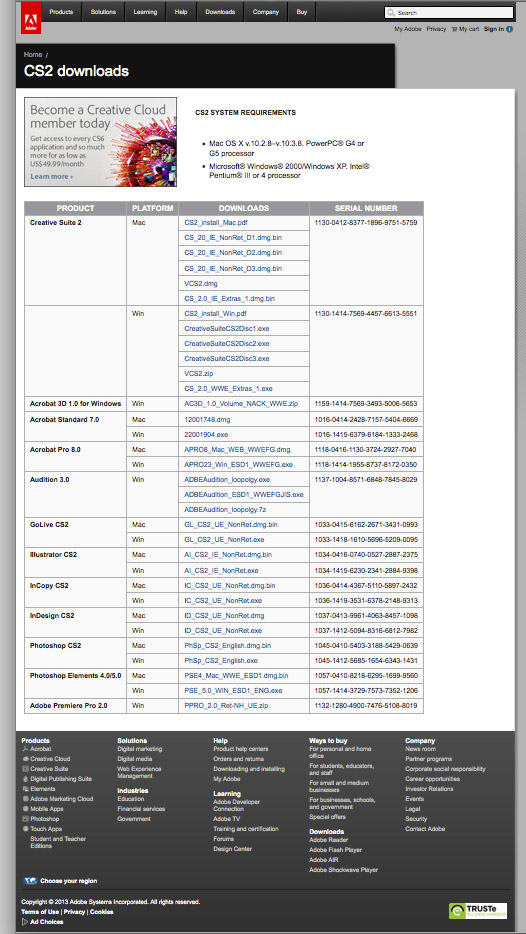Open Adobe Marketing Cloud footer link
The image size is (526, 934).
coord(62,799)
